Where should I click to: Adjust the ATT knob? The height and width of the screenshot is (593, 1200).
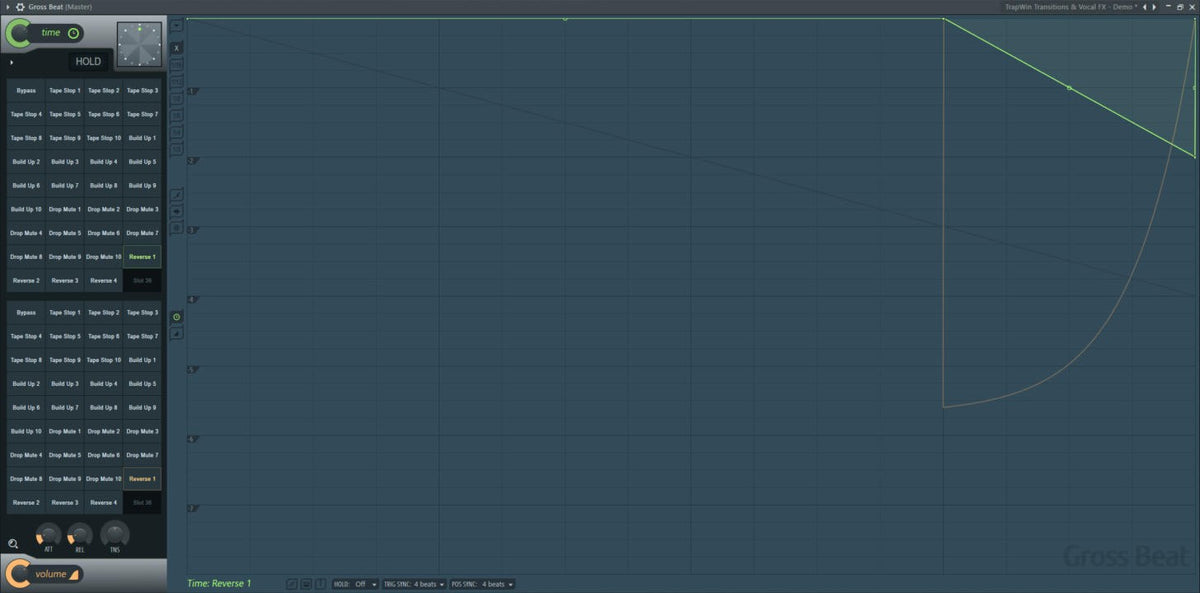coord(48,534)
